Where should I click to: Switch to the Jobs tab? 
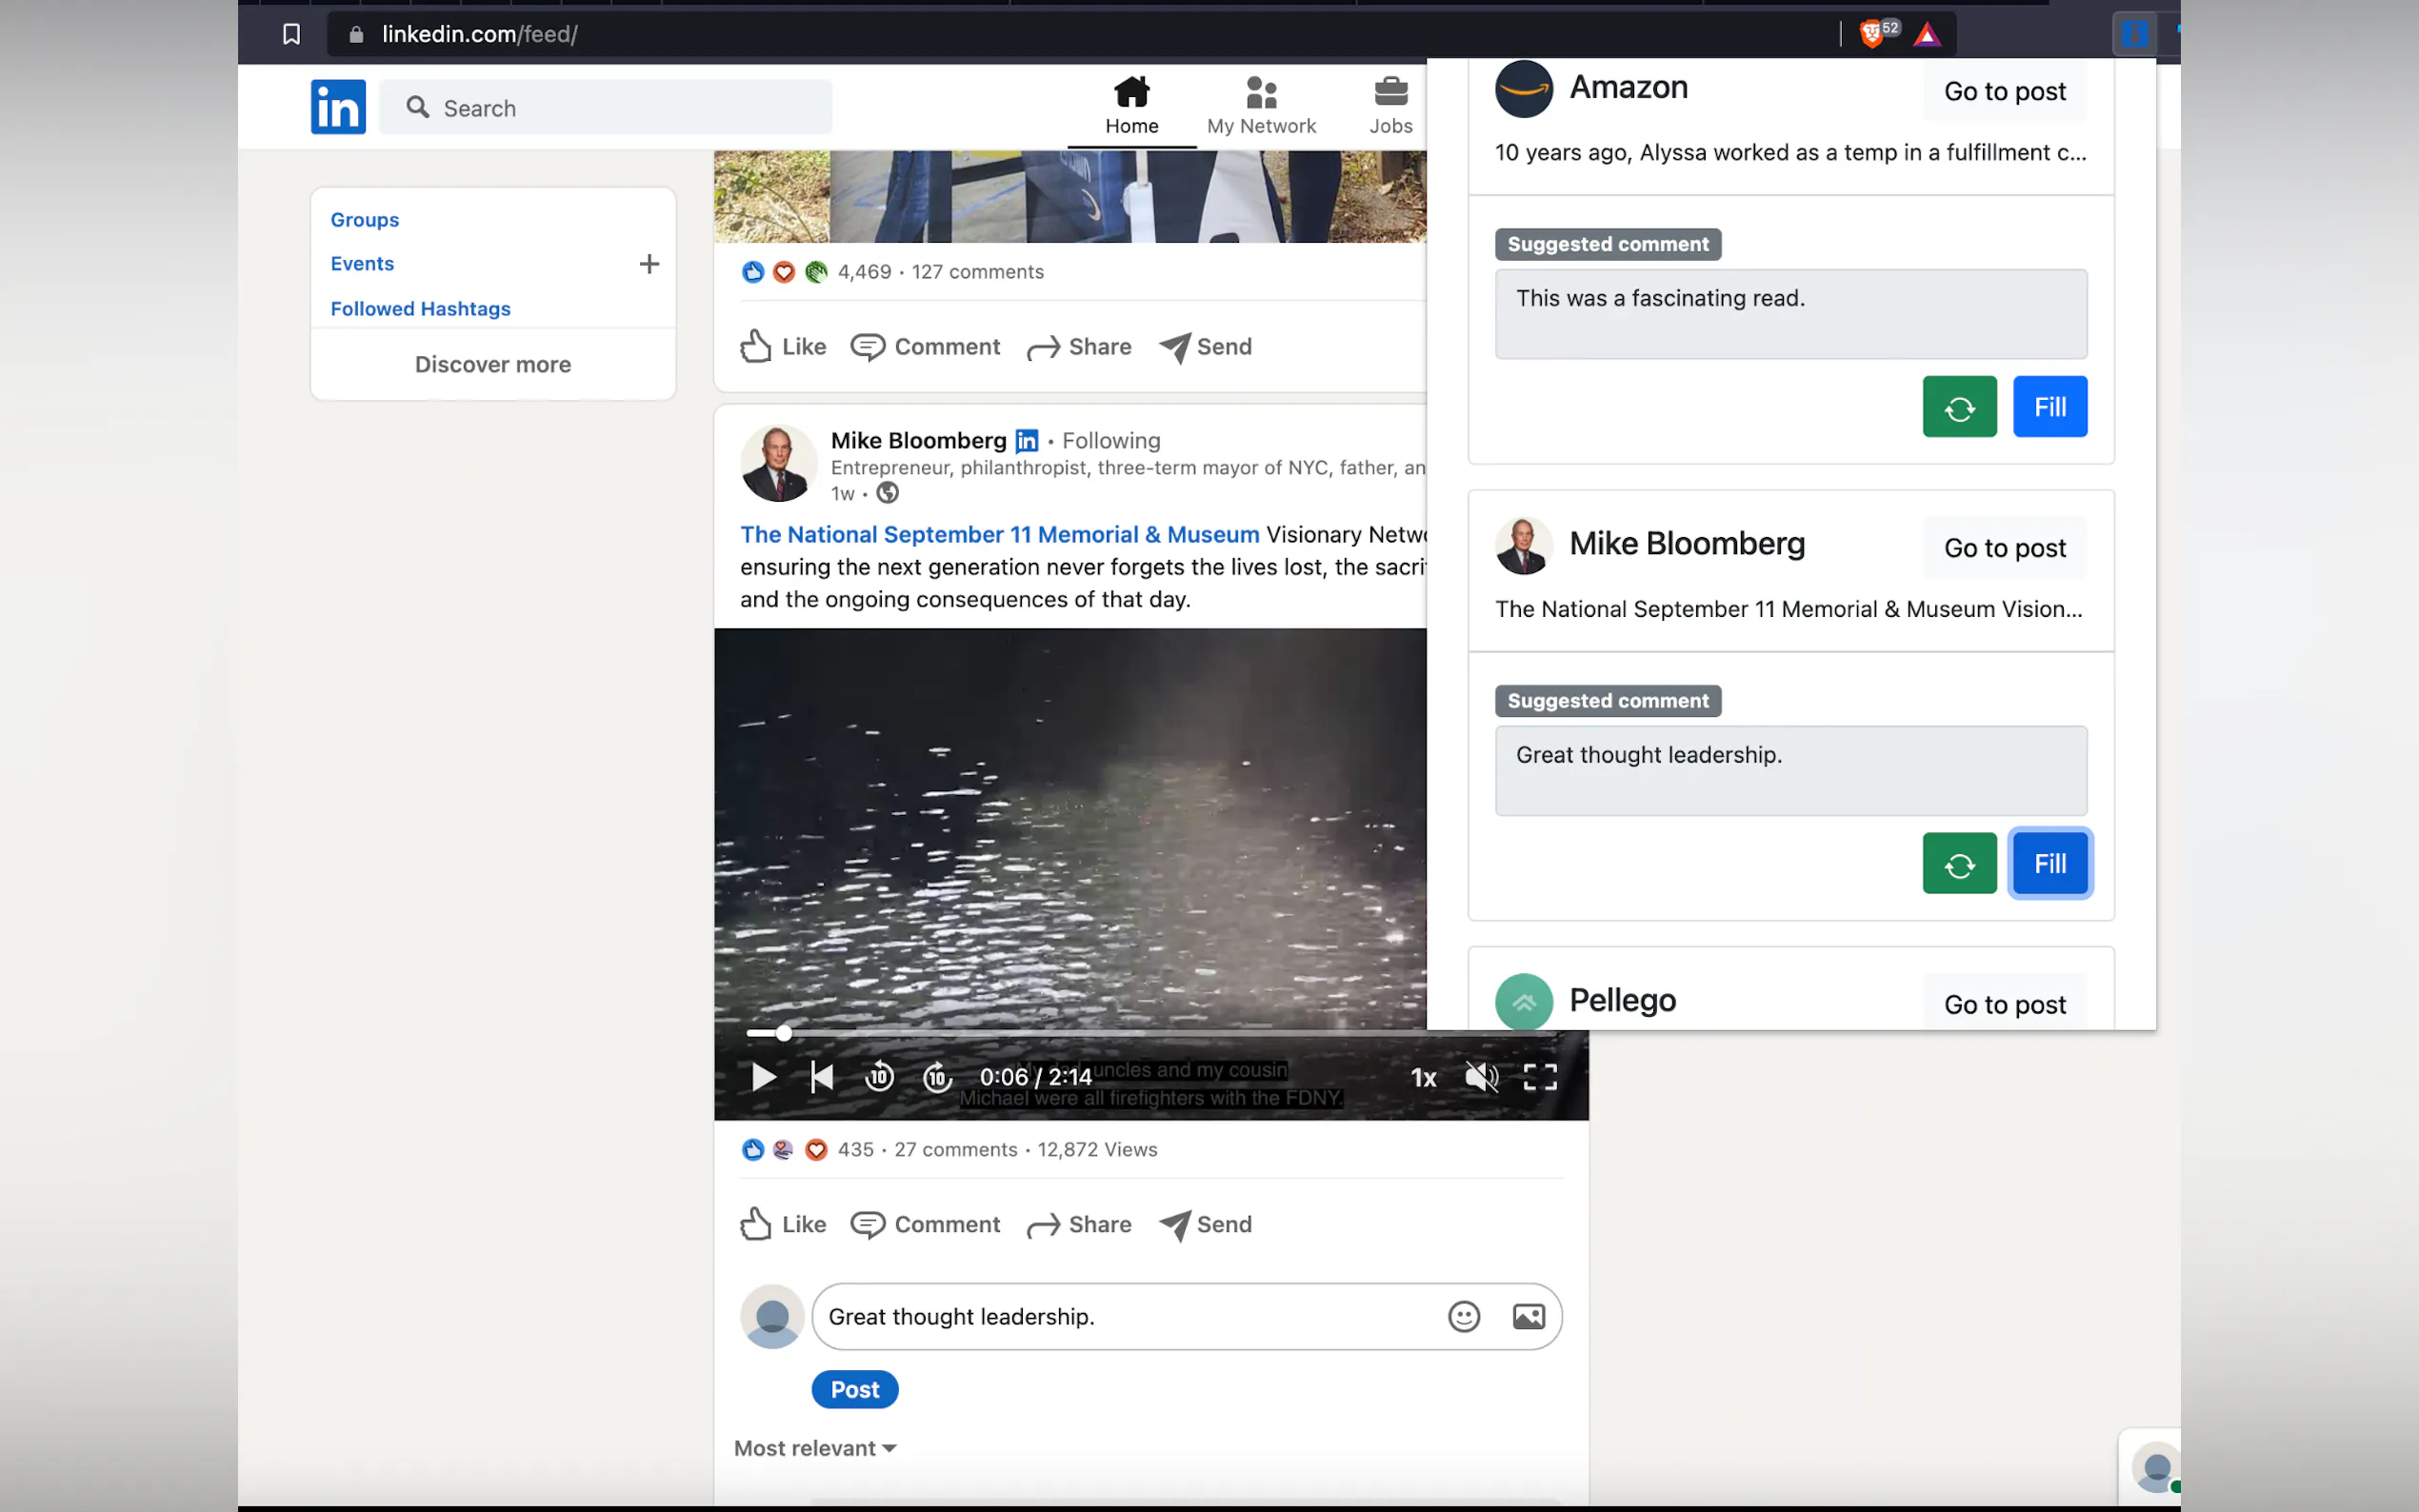[x=1390, y=105]
